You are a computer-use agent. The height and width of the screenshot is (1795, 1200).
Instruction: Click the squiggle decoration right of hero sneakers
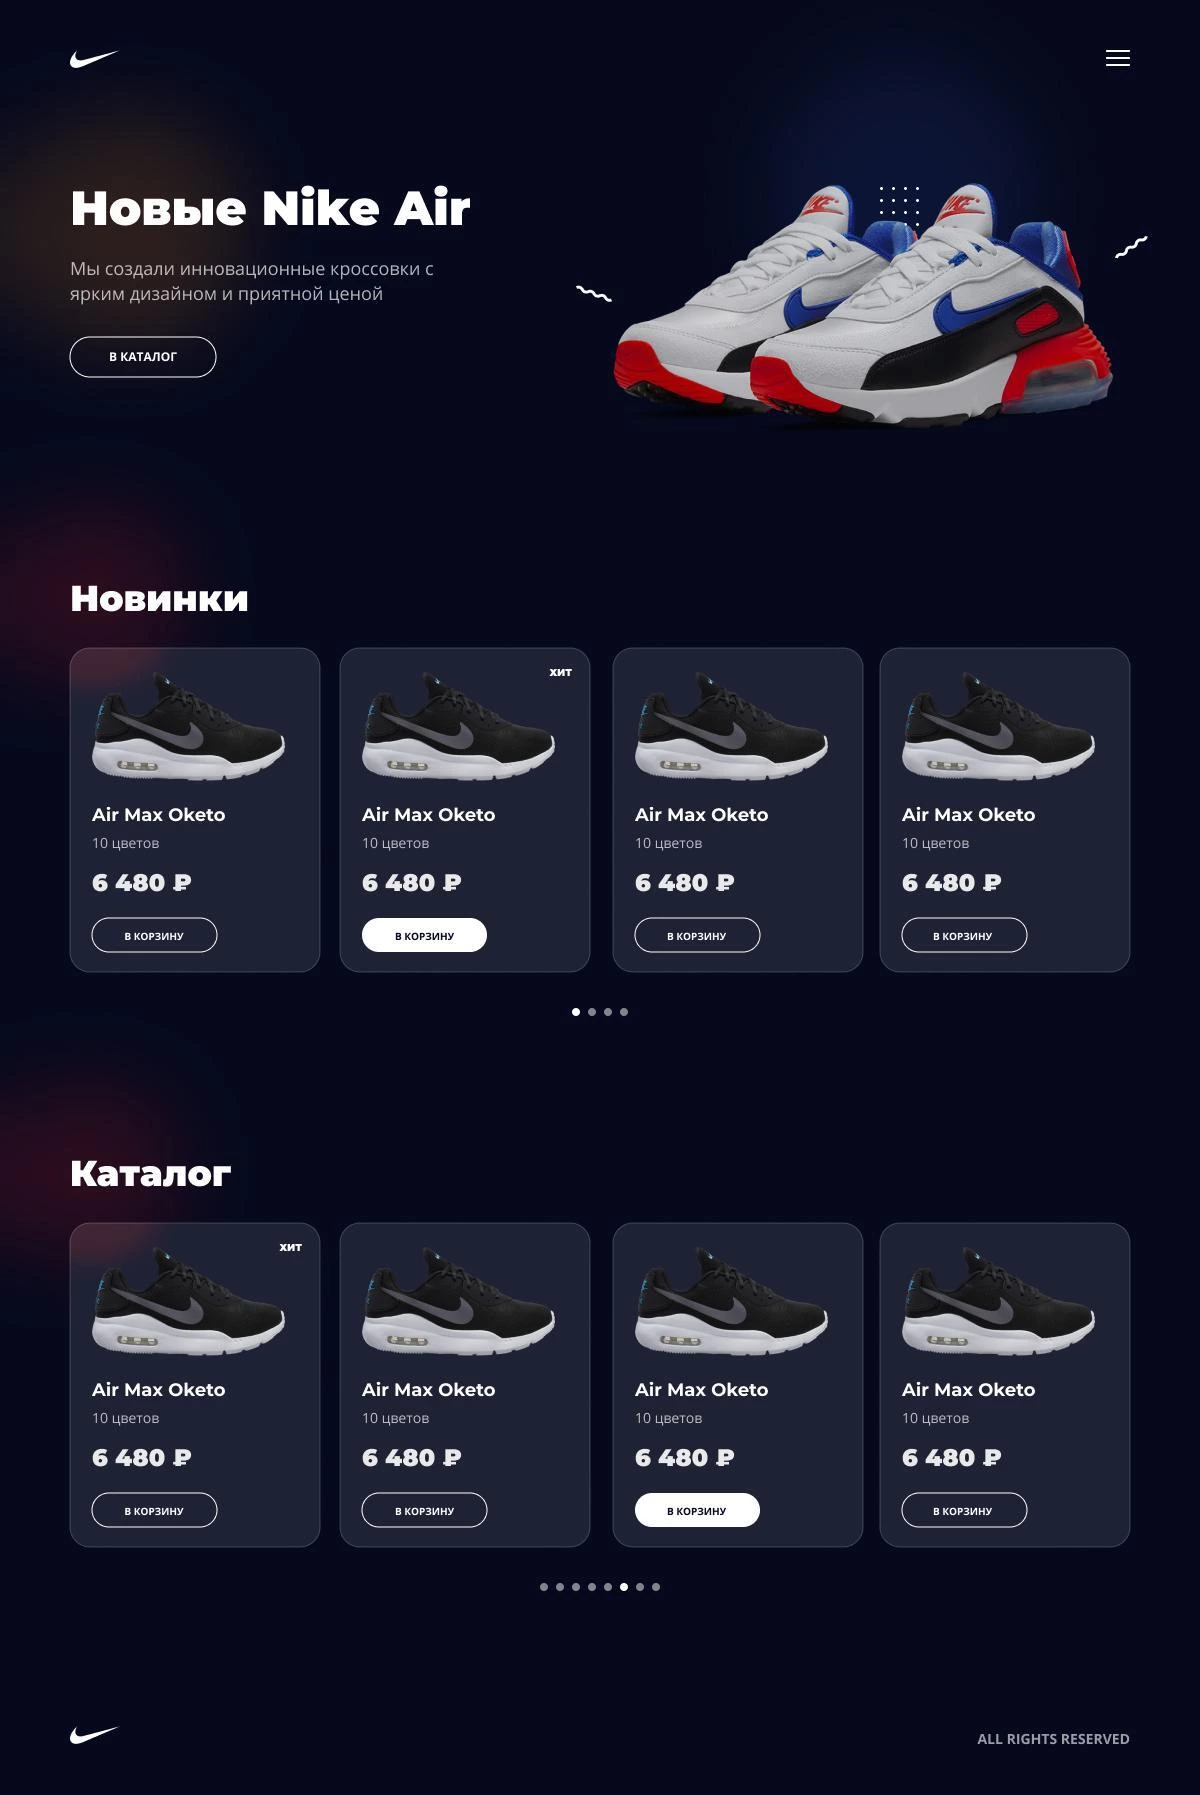(1131, 246)
